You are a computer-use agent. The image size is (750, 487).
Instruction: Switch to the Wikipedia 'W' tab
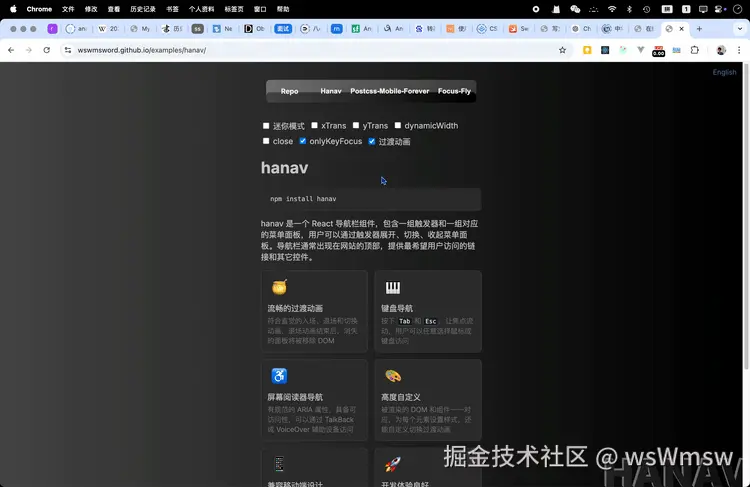click(x=109, y=29)
